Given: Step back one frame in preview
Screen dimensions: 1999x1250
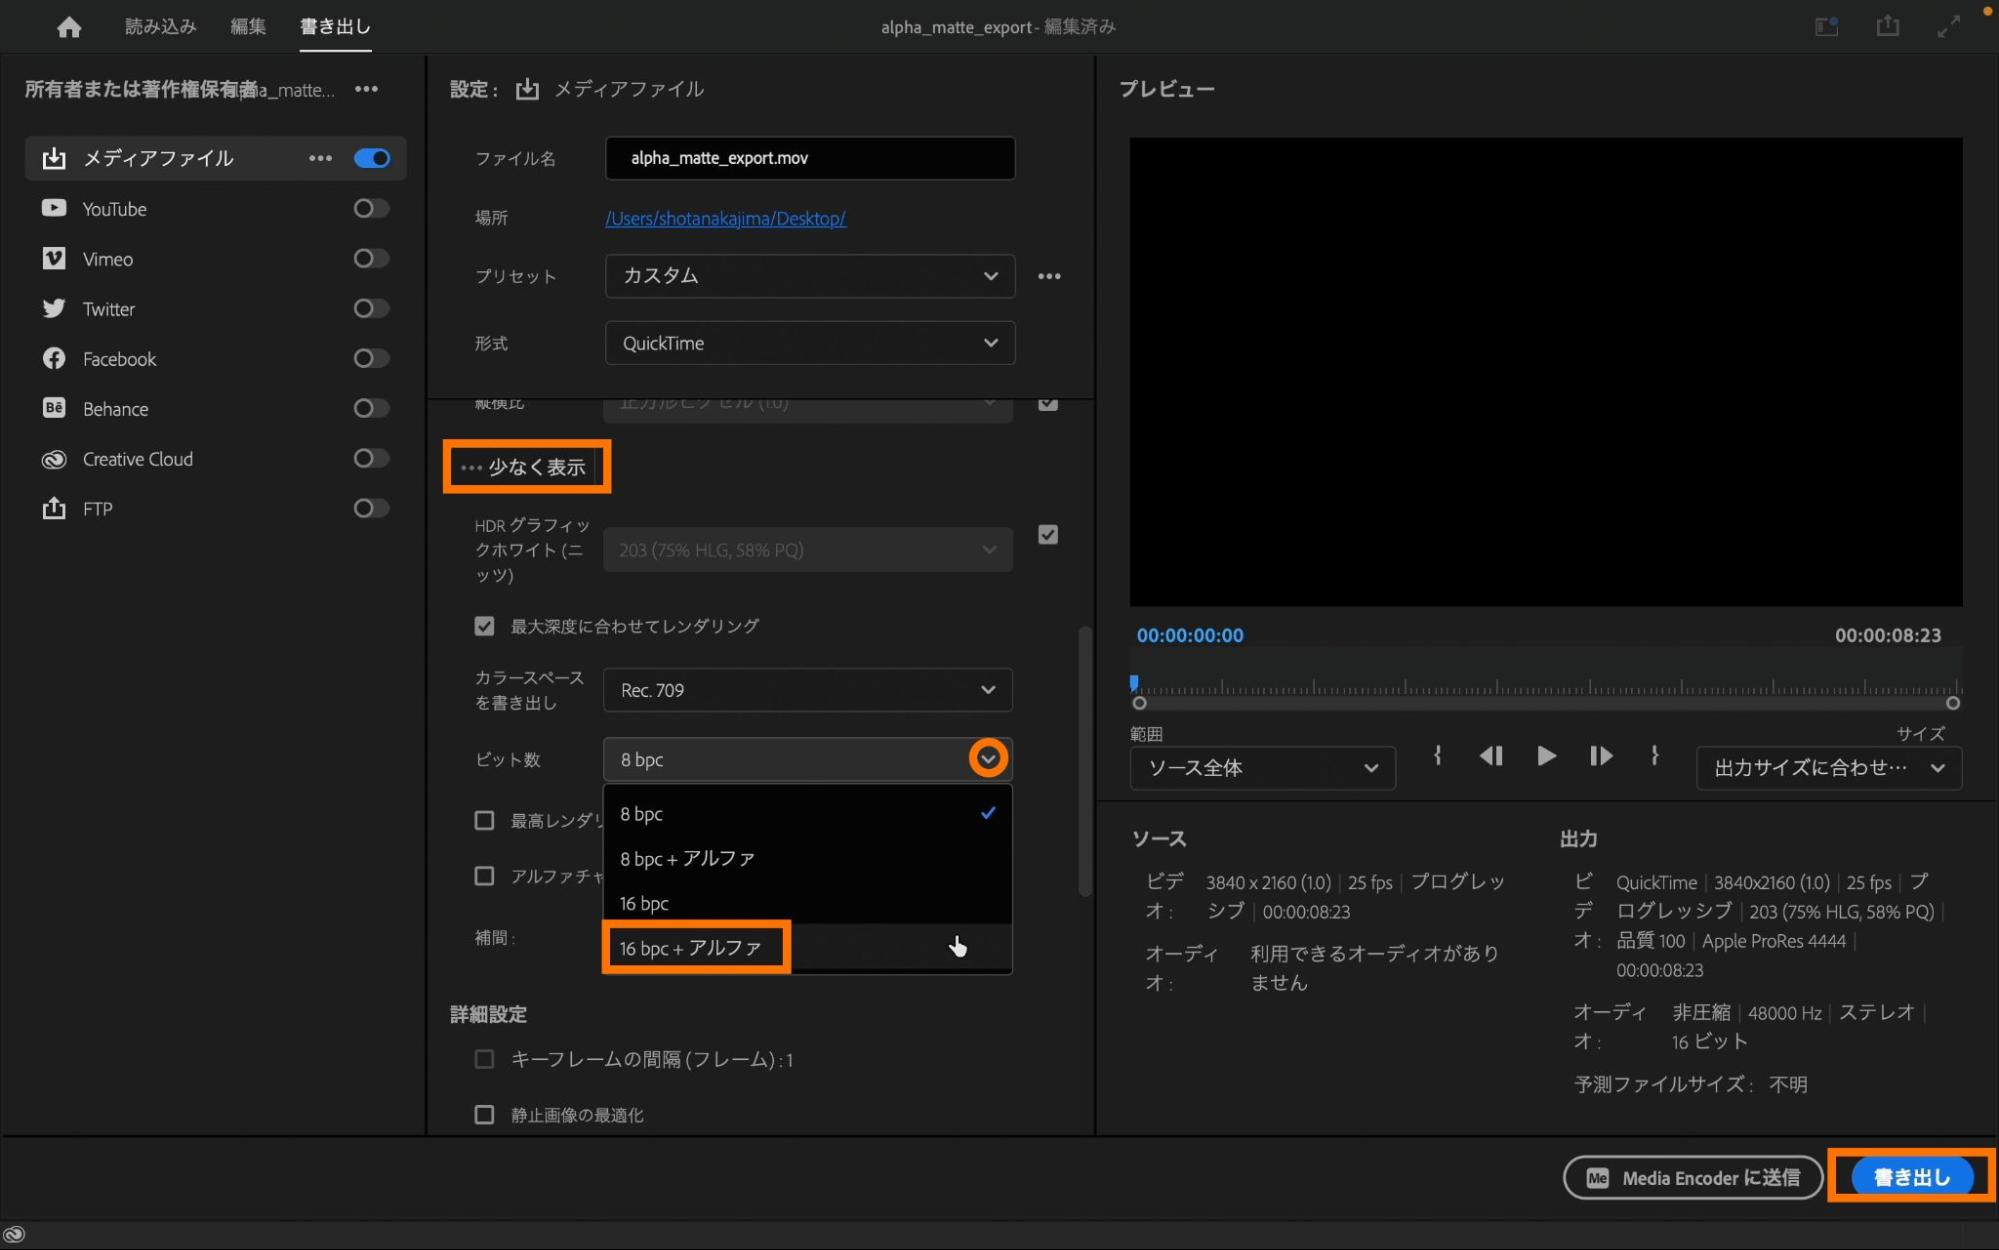Looking at the screenshot, I should pyautogui.click(x=1490, y=756).
